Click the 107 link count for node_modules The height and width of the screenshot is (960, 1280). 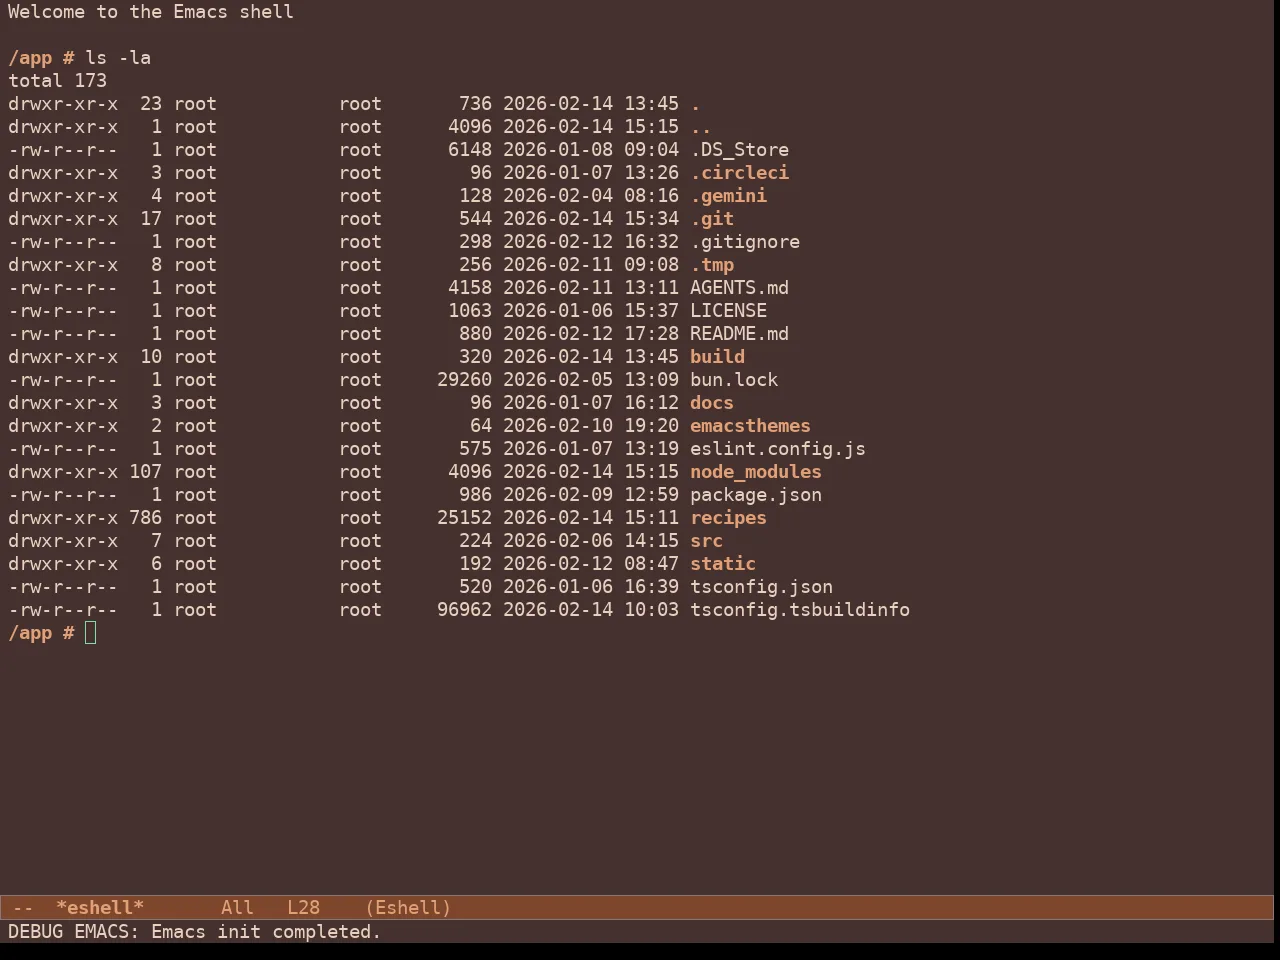coord(145,472)
